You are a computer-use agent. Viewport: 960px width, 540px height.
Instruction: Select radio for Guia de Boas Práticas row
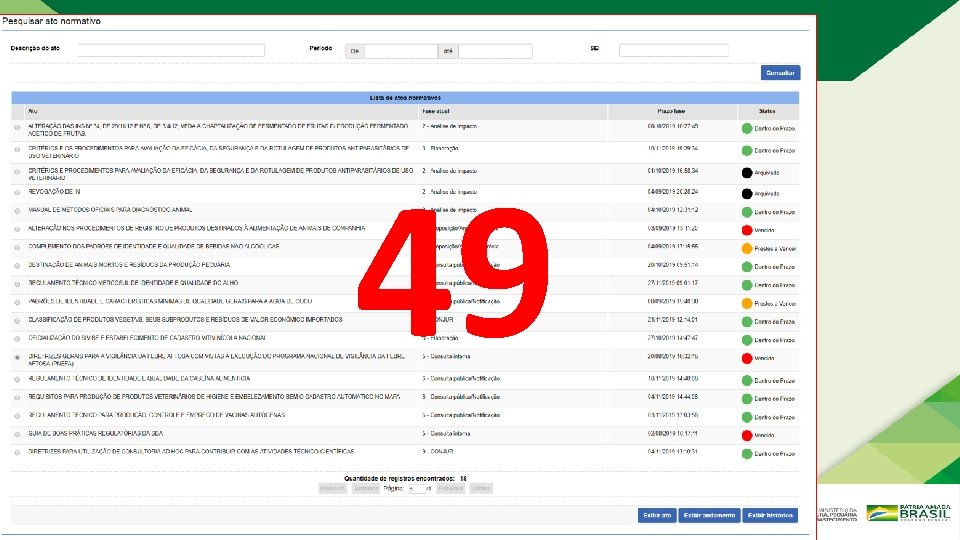17,435
